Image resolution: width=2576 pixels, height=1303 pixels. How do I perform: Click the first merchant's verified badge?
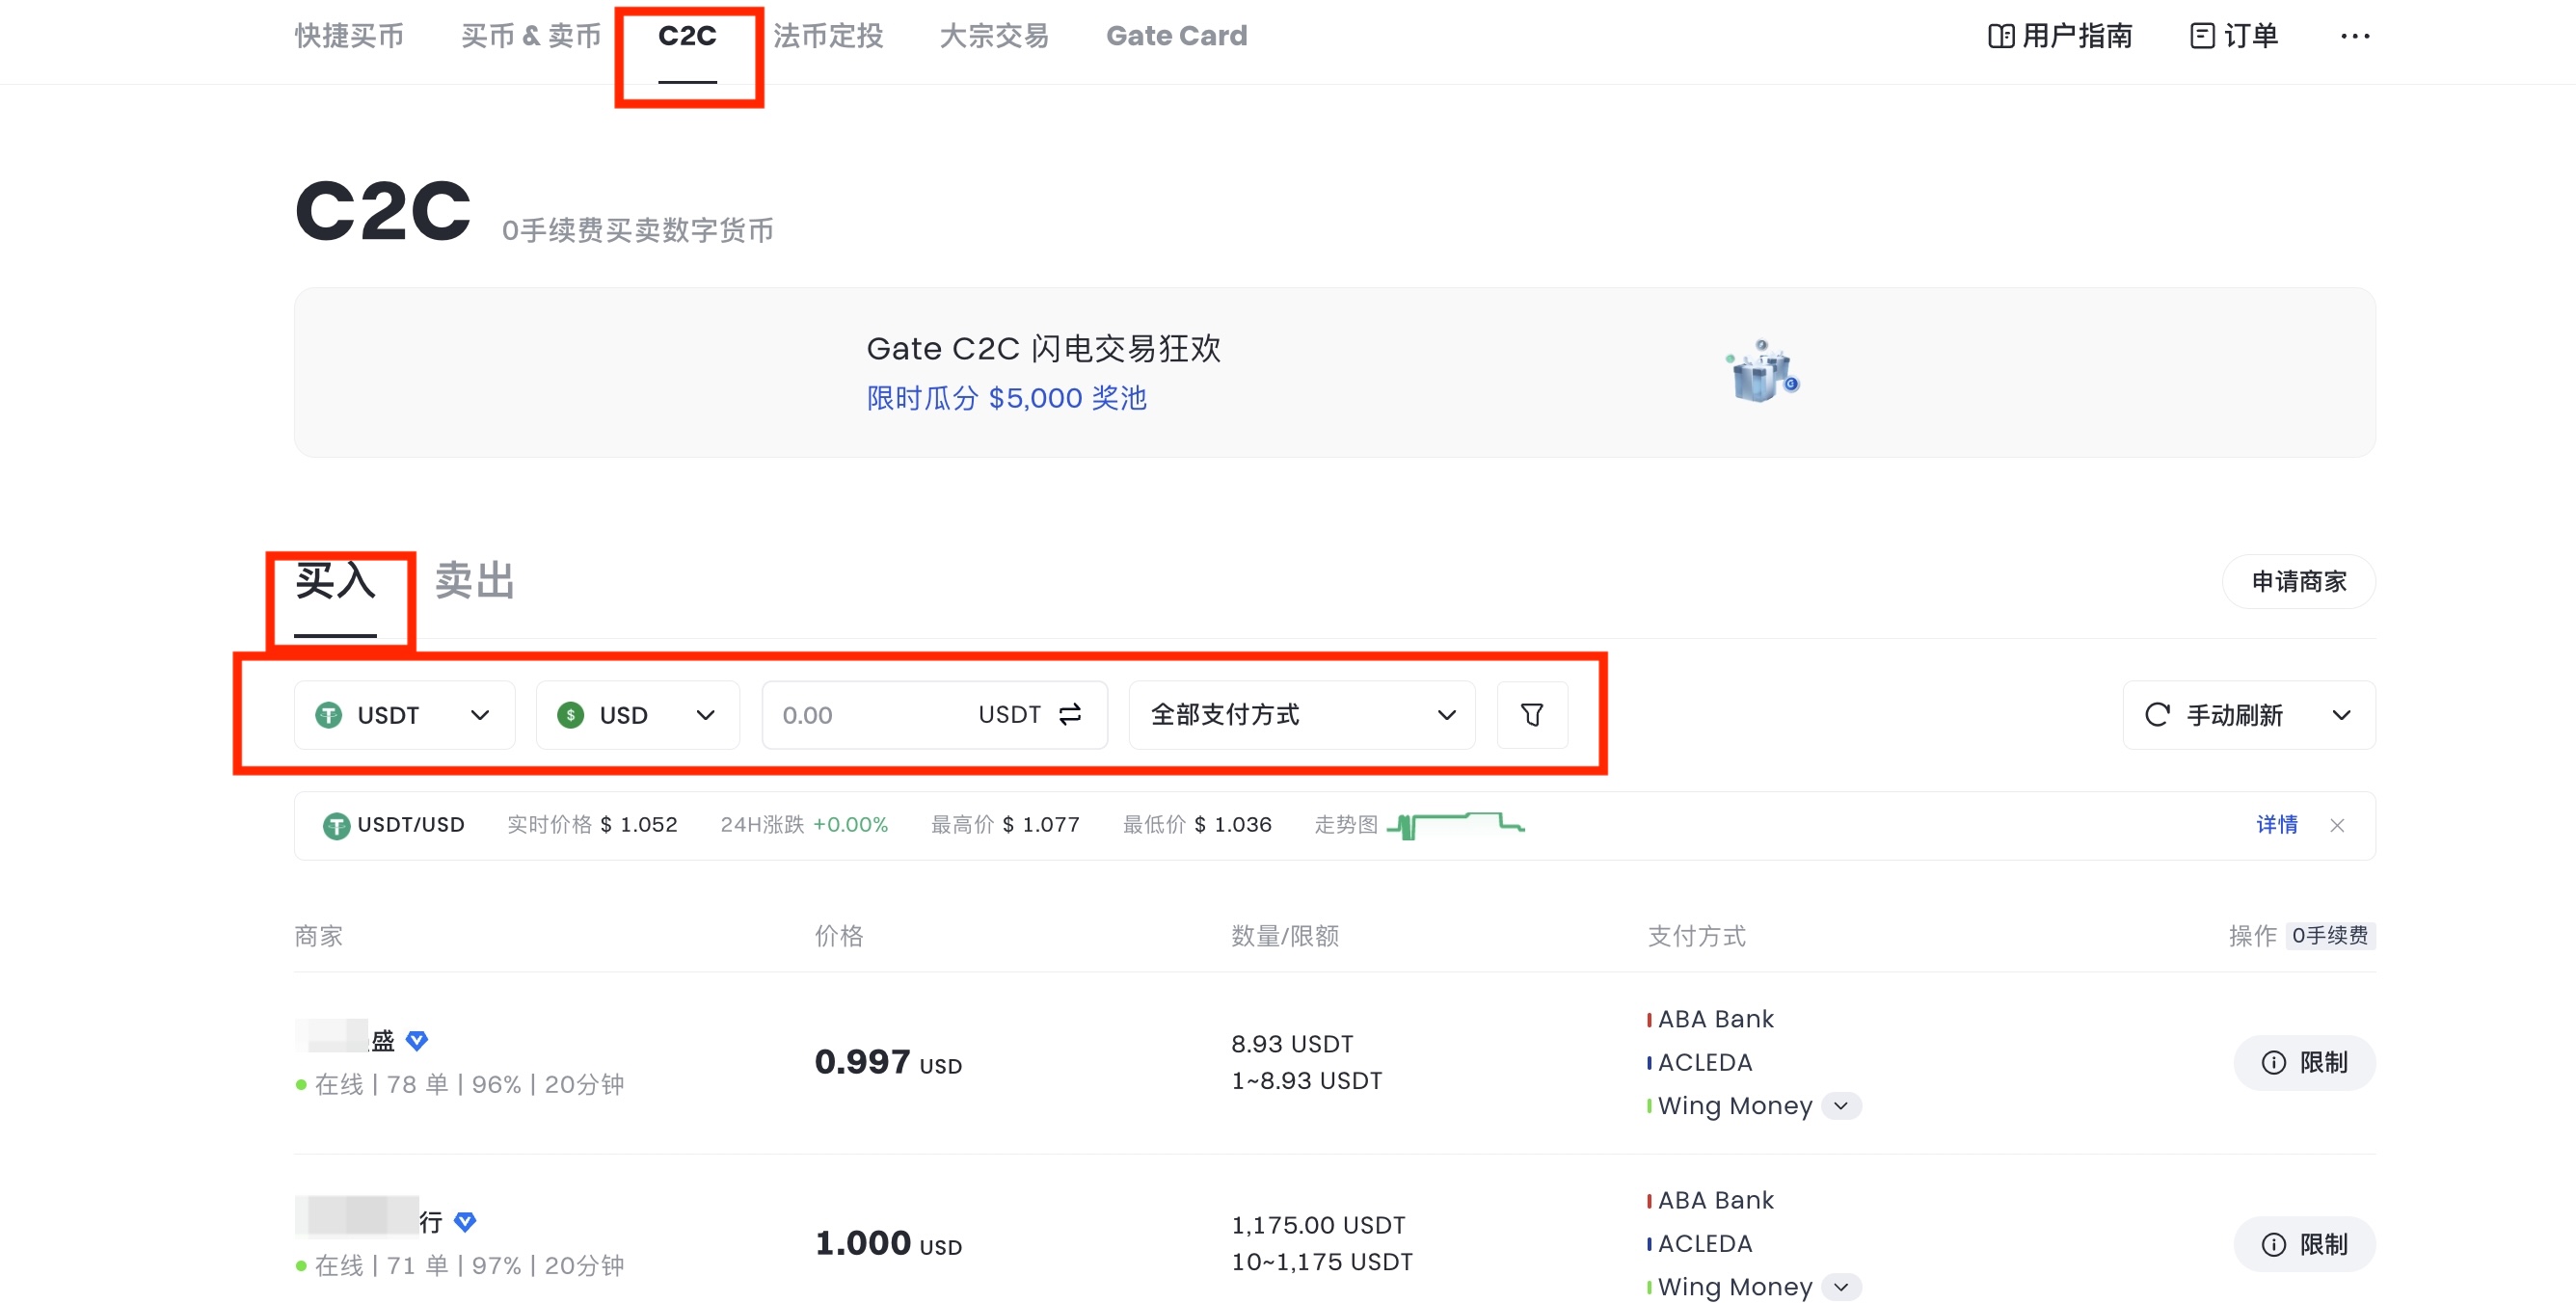417,1040
